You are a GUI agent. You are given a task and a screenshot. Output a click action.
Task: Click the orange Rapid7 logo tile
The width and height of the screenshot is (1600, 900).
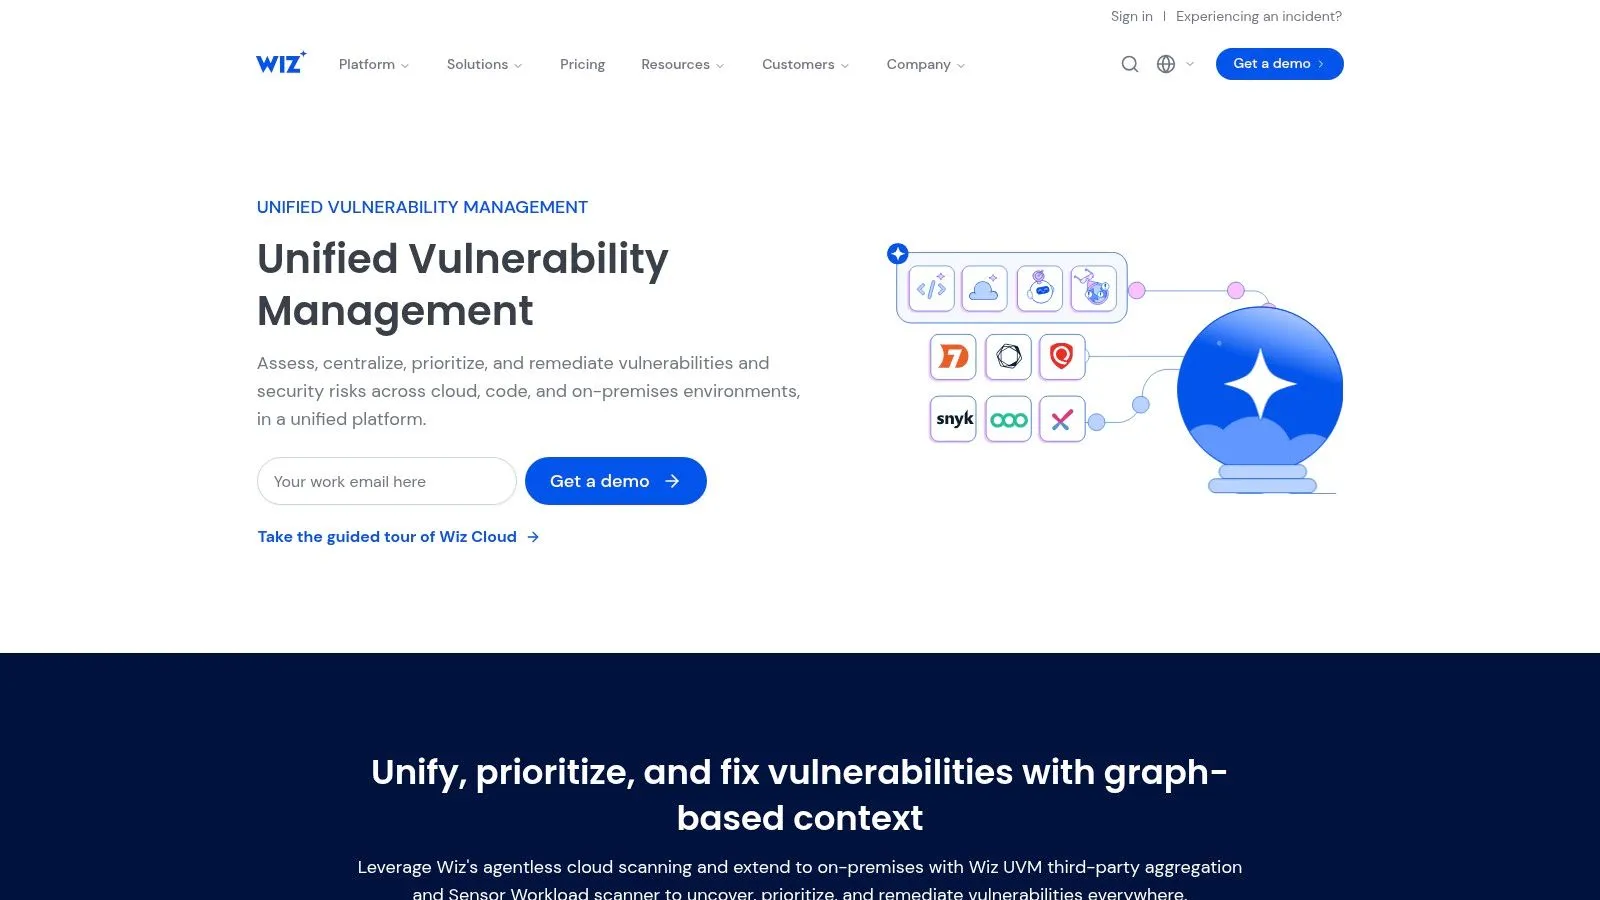[x=954, y=357]
